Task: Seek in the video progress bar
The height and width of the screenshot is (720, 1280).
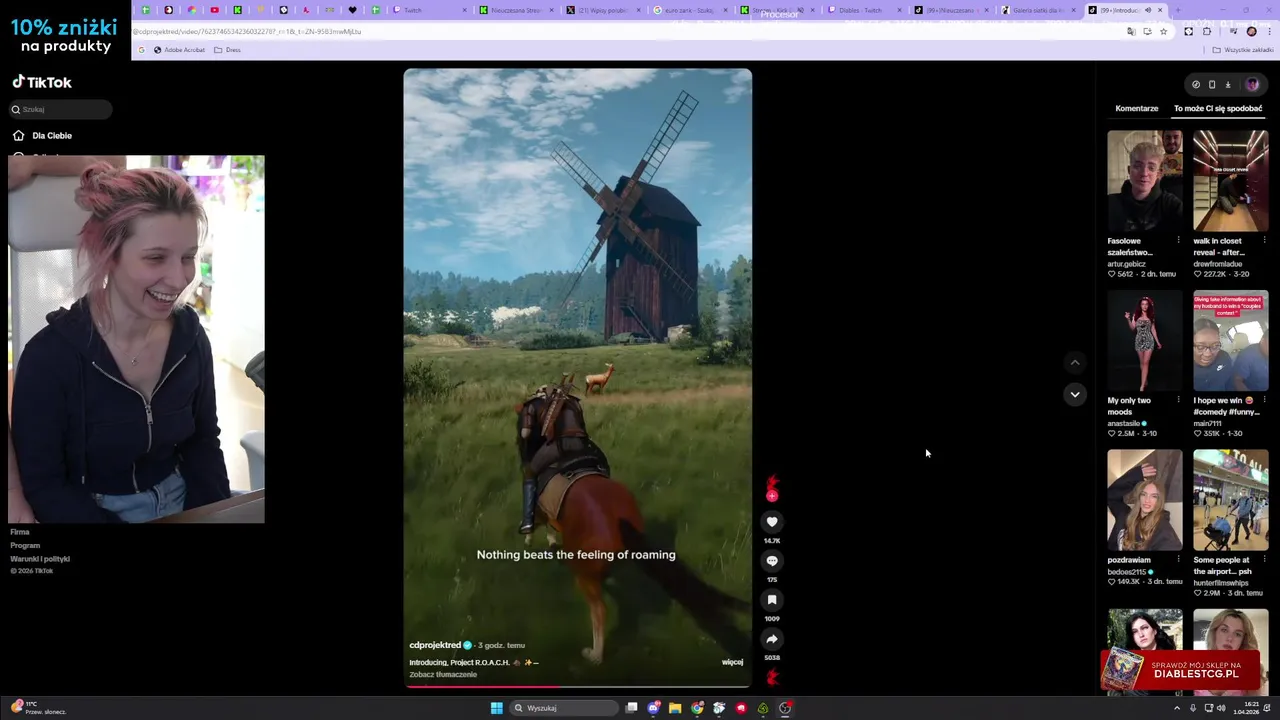Action: 578,686
